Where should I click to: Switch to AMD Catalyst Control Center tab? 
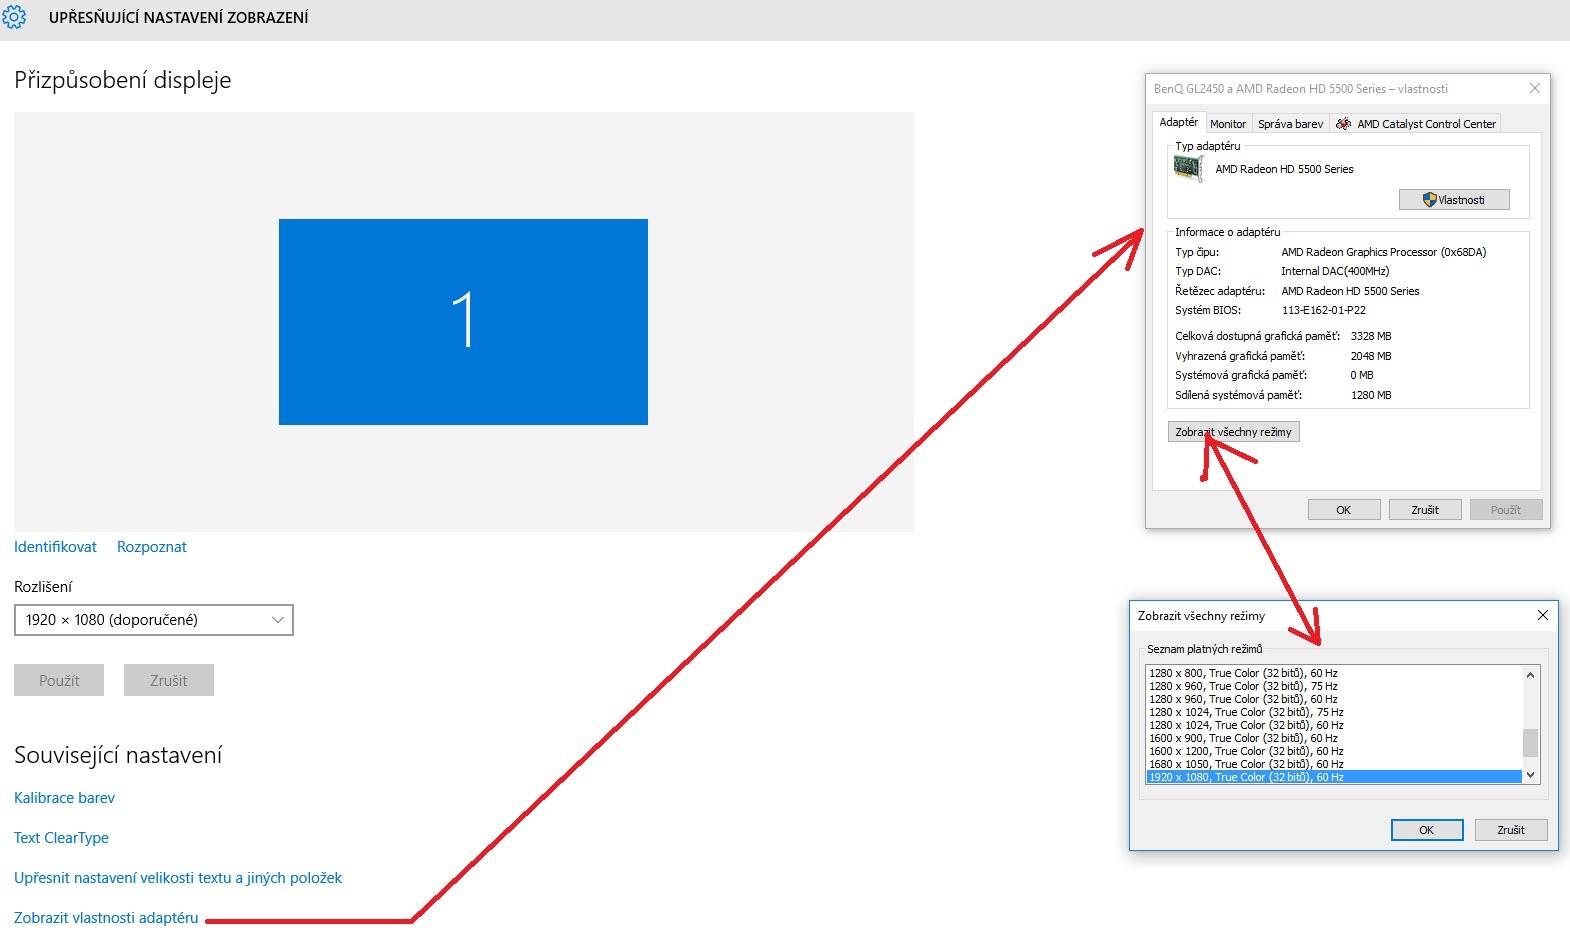click(x=1416, y=124)
